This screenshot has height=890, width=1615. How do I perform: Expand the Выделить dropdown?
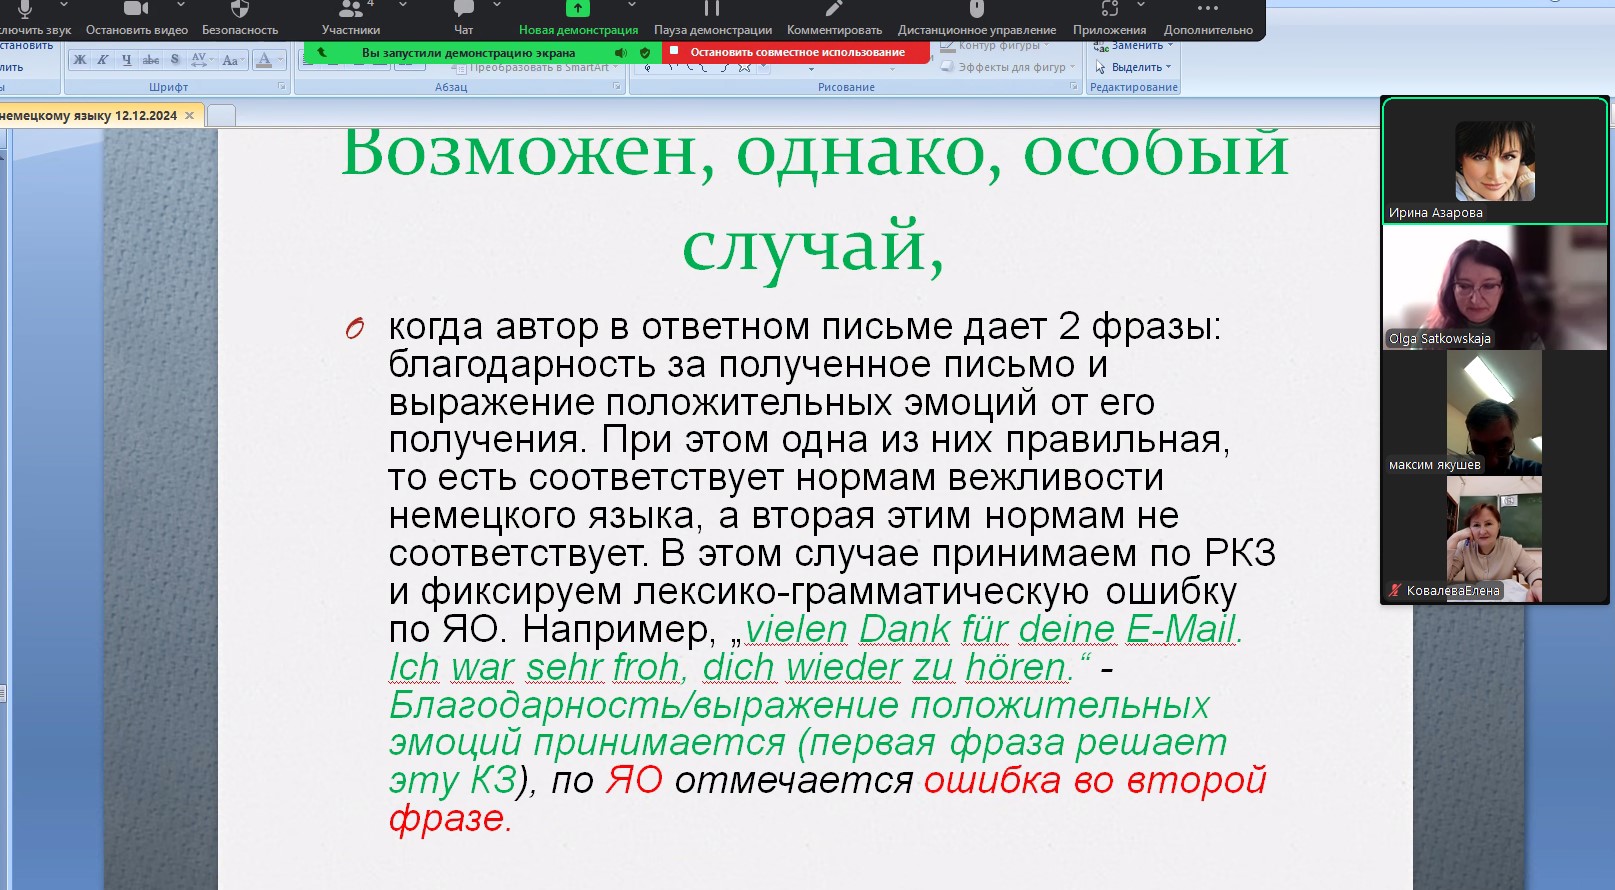pos(1168,67)
